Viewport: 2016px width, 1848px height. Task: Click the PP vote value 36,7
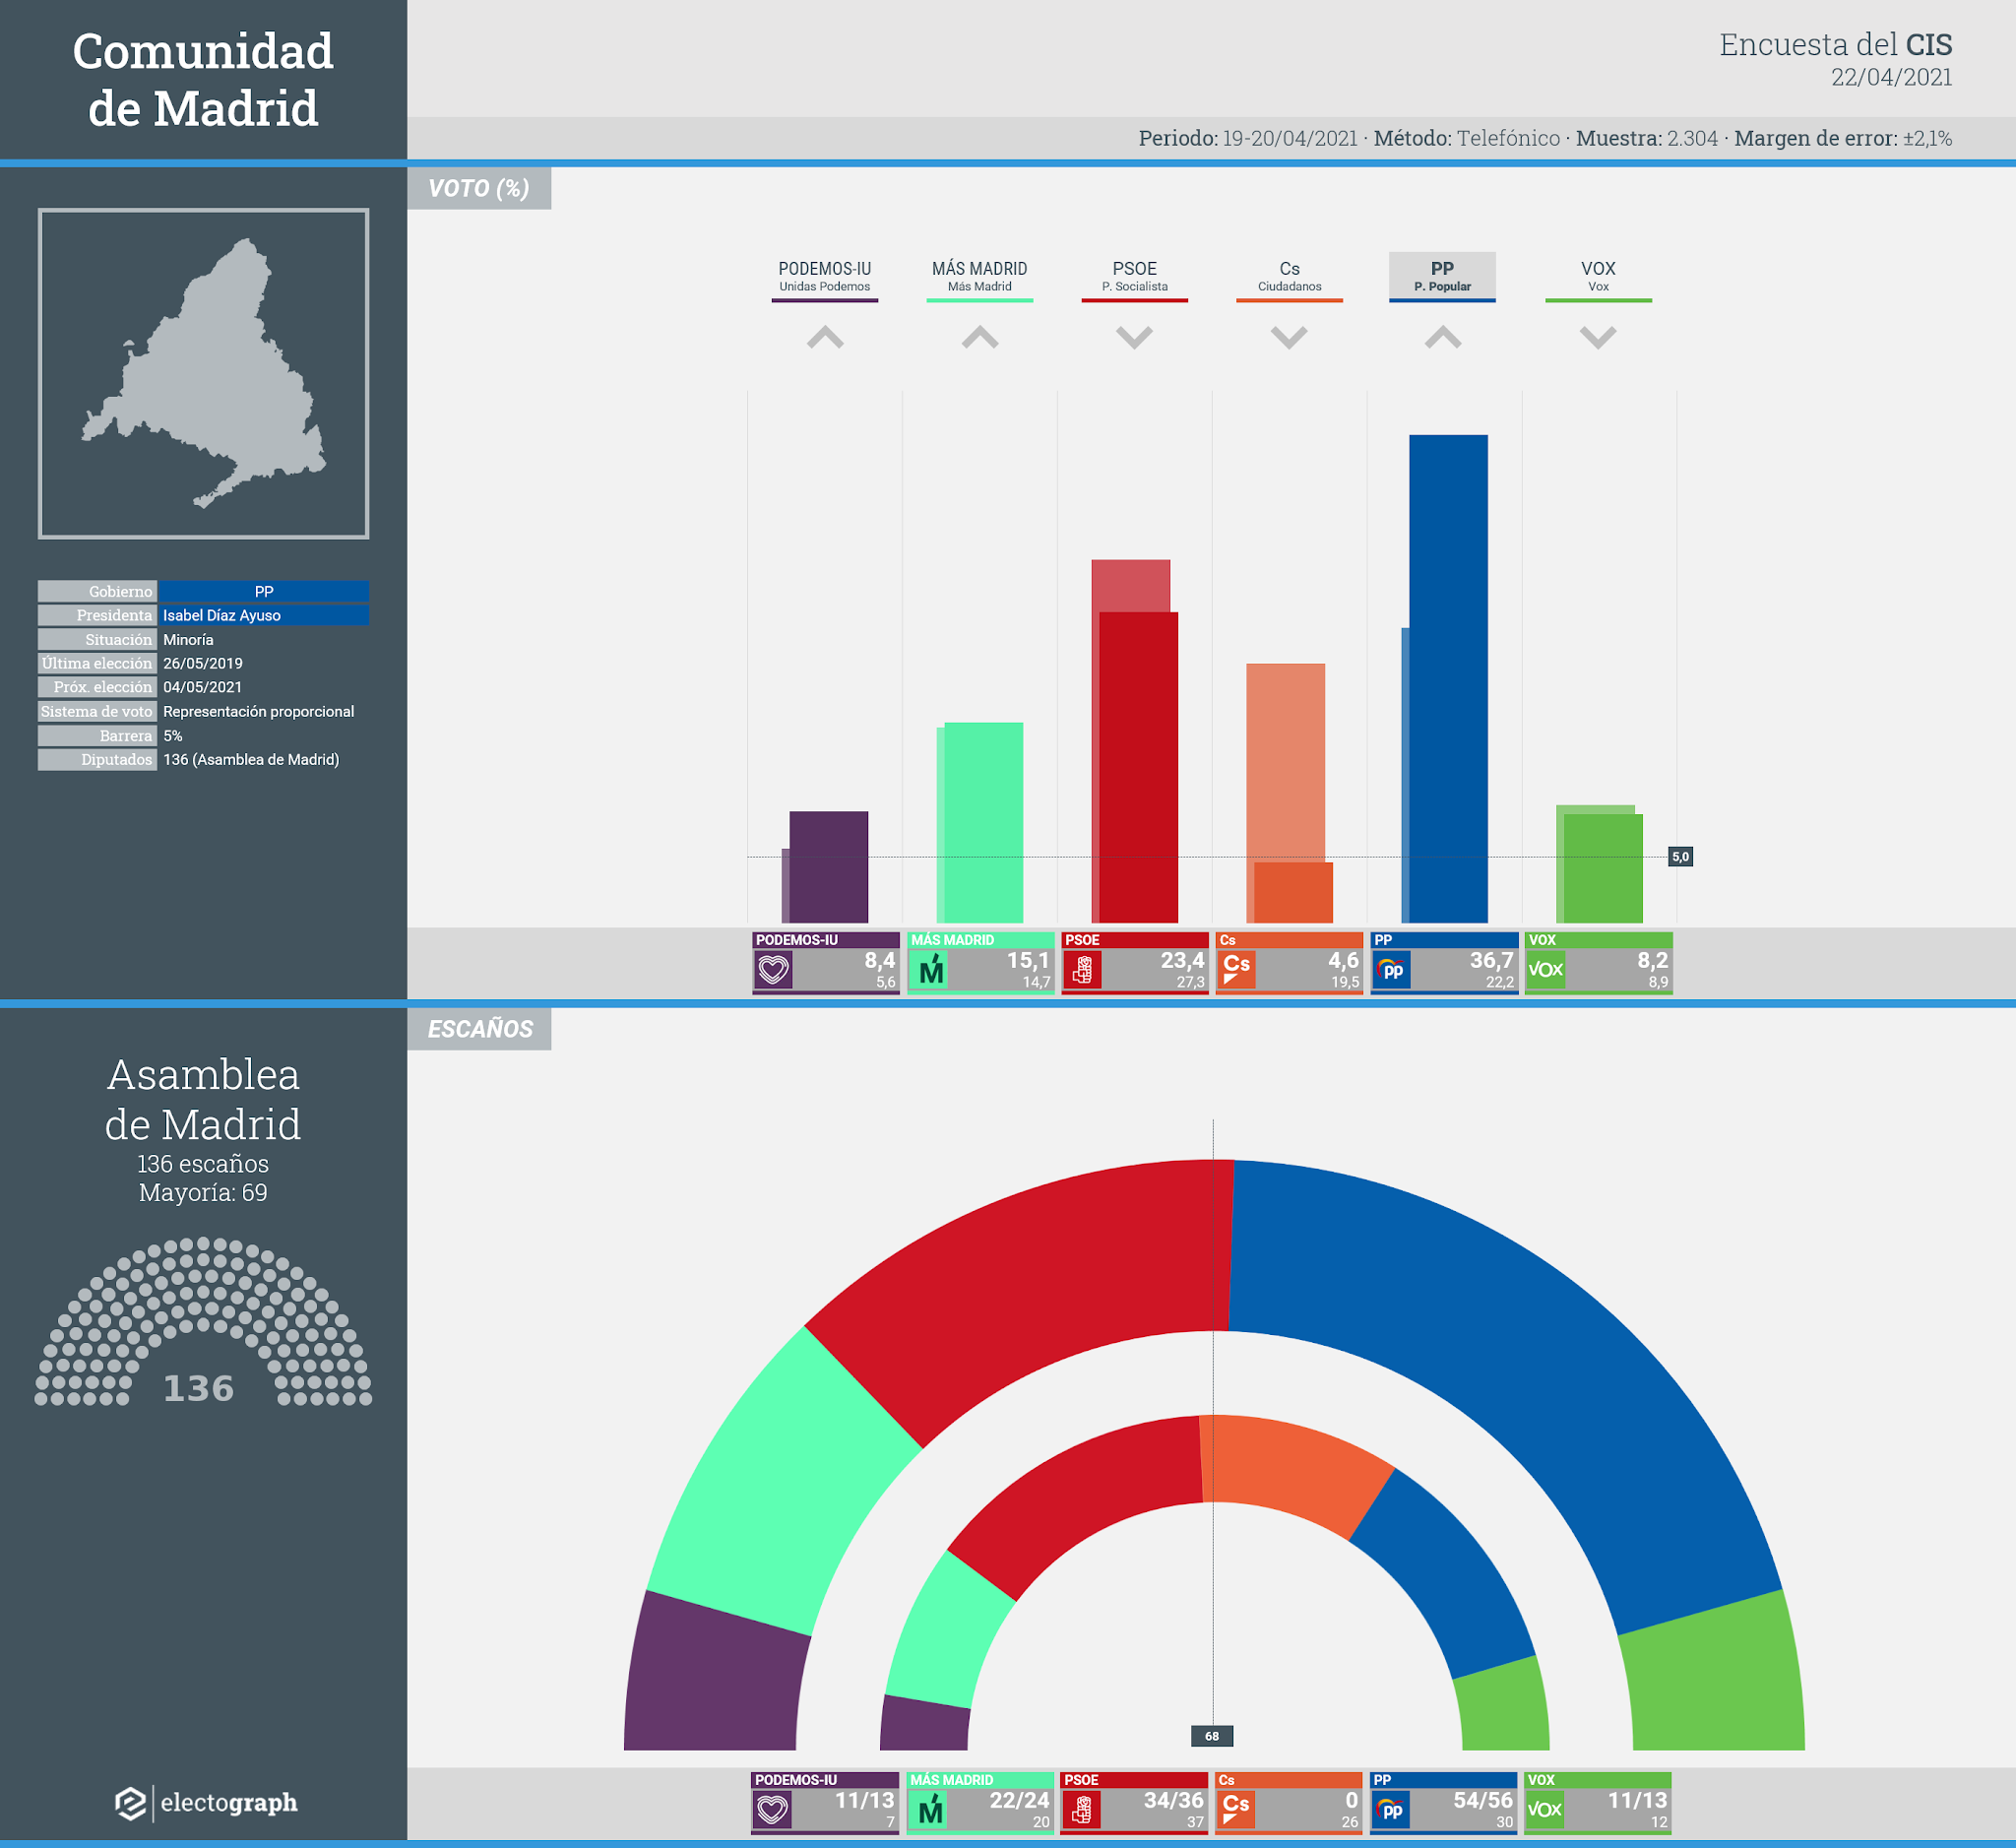[x=1491, y=960]
